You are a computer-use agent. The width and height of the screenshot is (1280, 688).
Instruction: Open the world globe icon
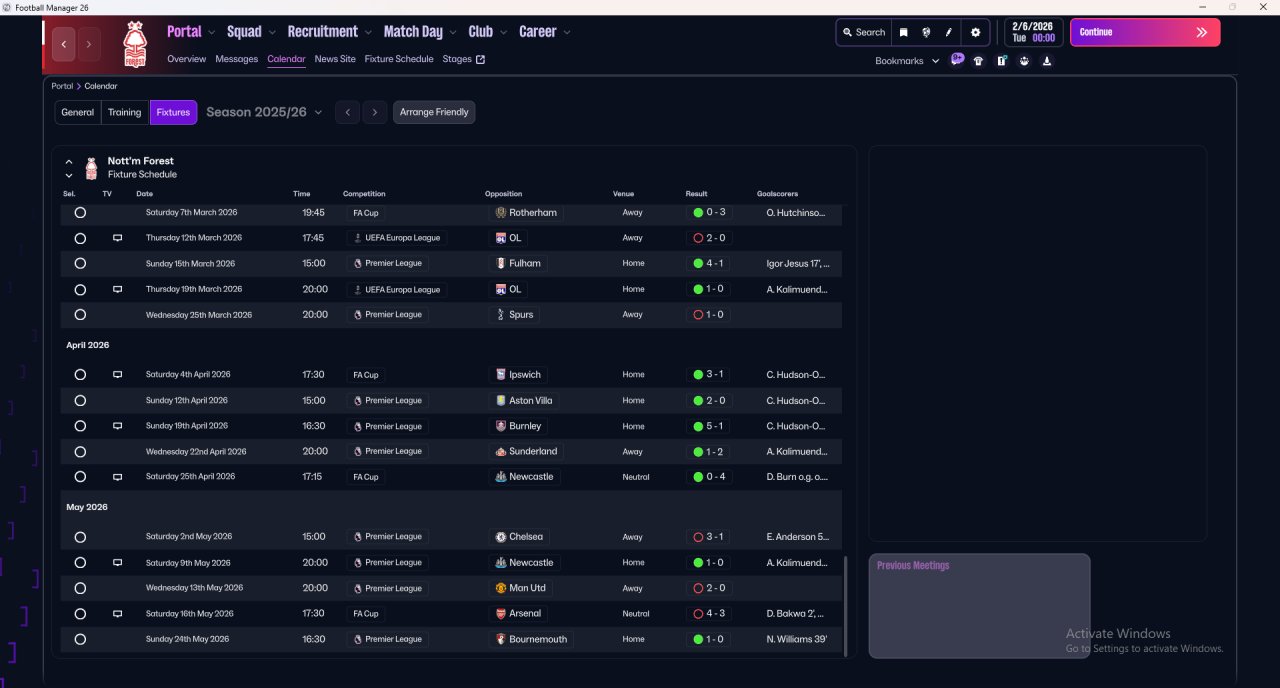click(x=926, y=32)
